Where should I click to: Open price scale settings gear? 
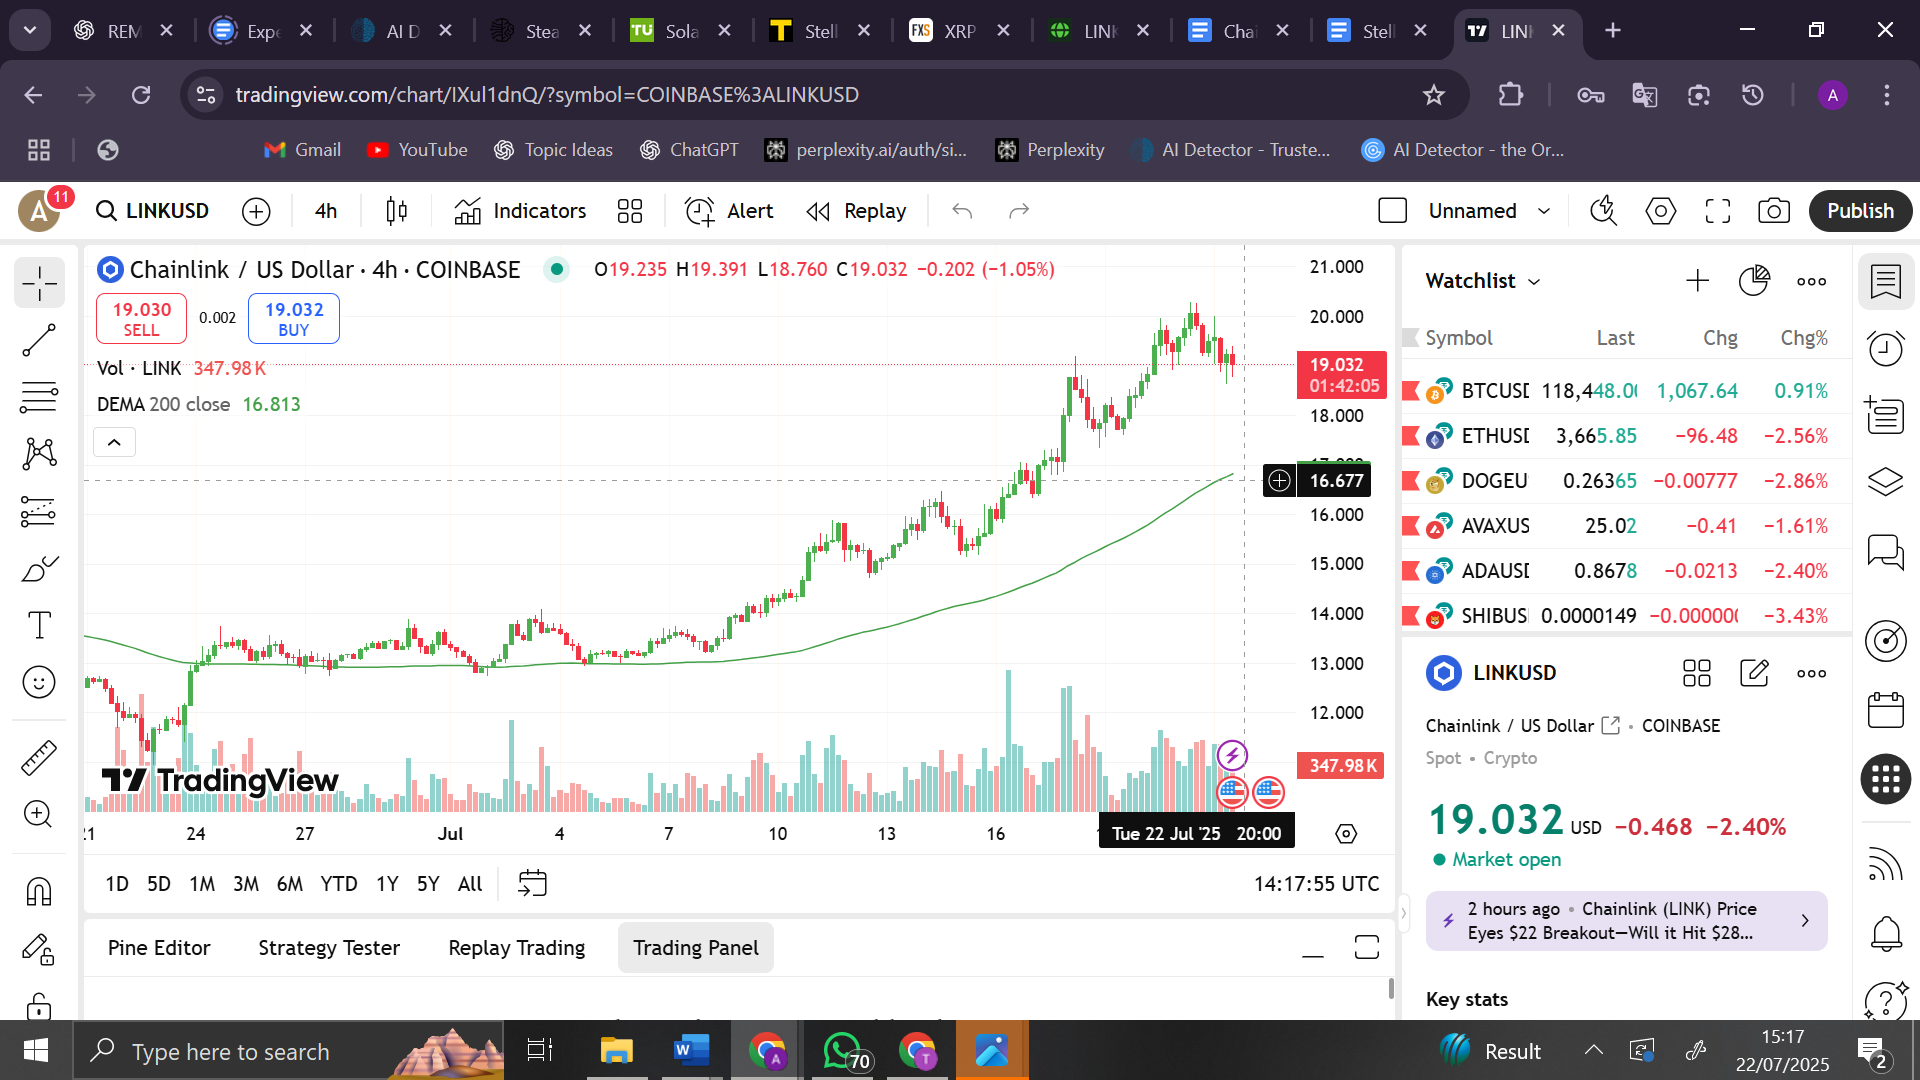(x=1346, y=834)
